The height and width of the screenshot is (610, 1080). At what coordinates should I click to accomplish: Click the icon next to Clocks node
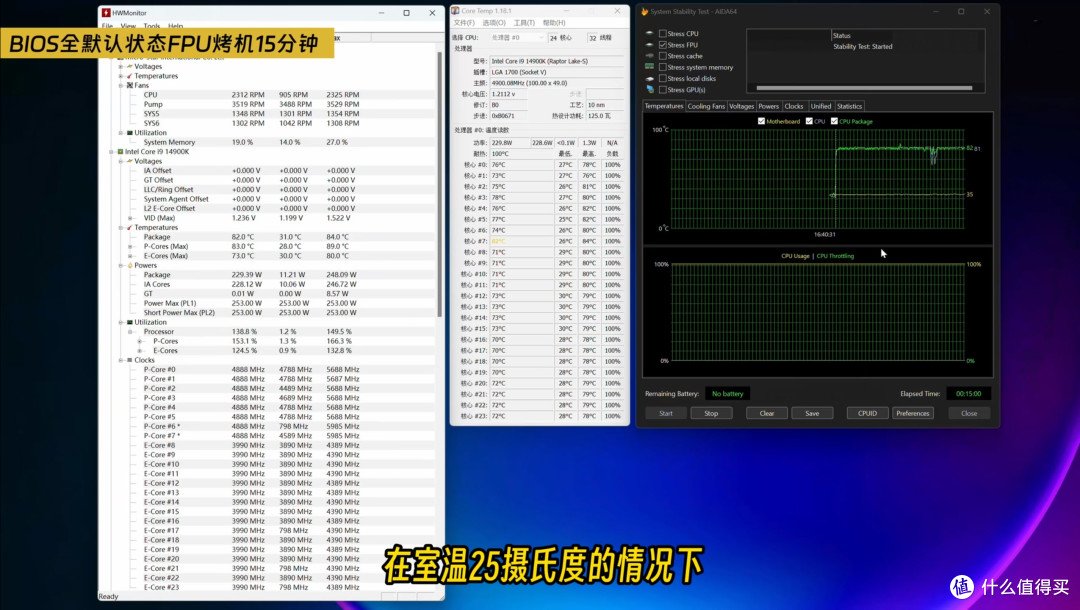(129, 360)
